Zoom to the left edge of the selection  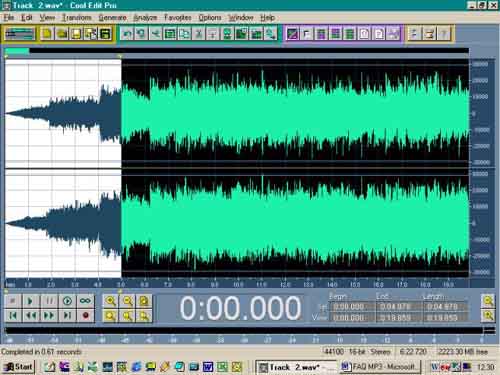tap(127, 315)
